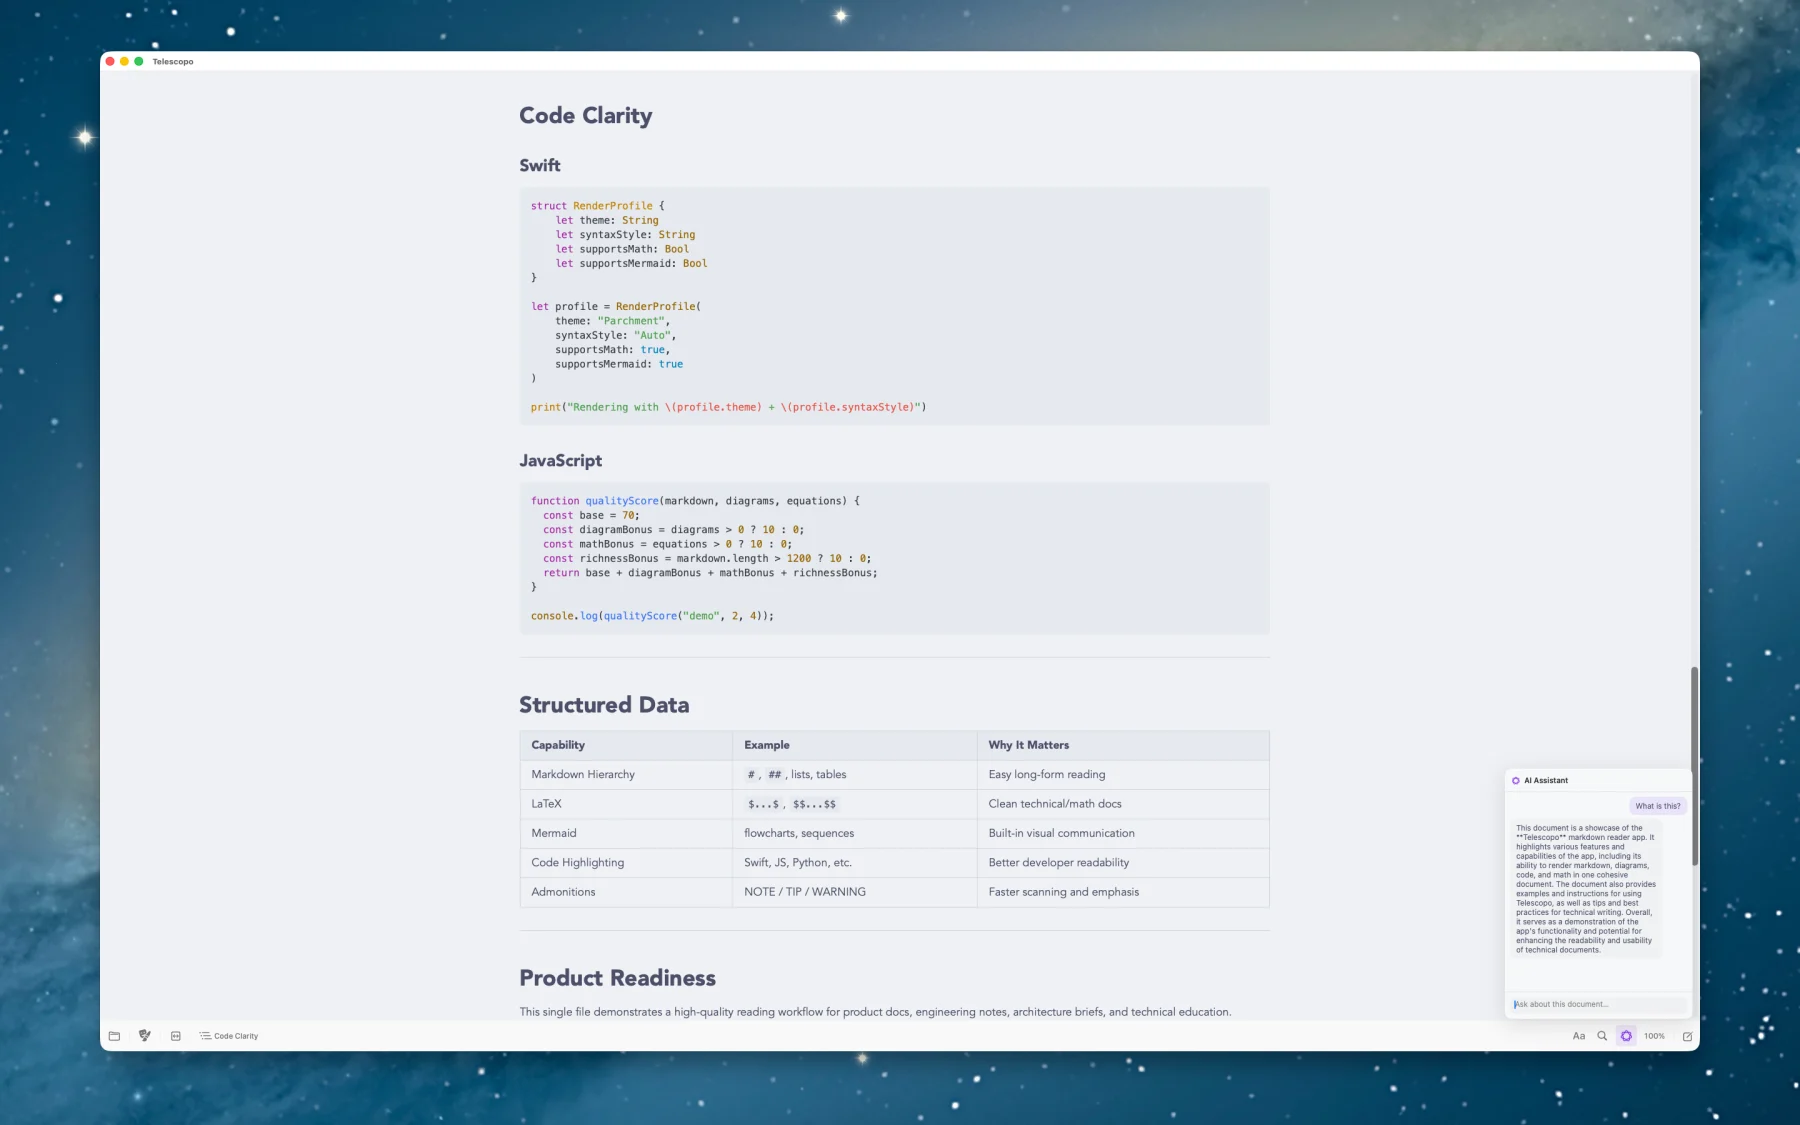Click the Code Clarity heading
The height and width of the screenshot is (1125, 1800).
click(585, 116)
